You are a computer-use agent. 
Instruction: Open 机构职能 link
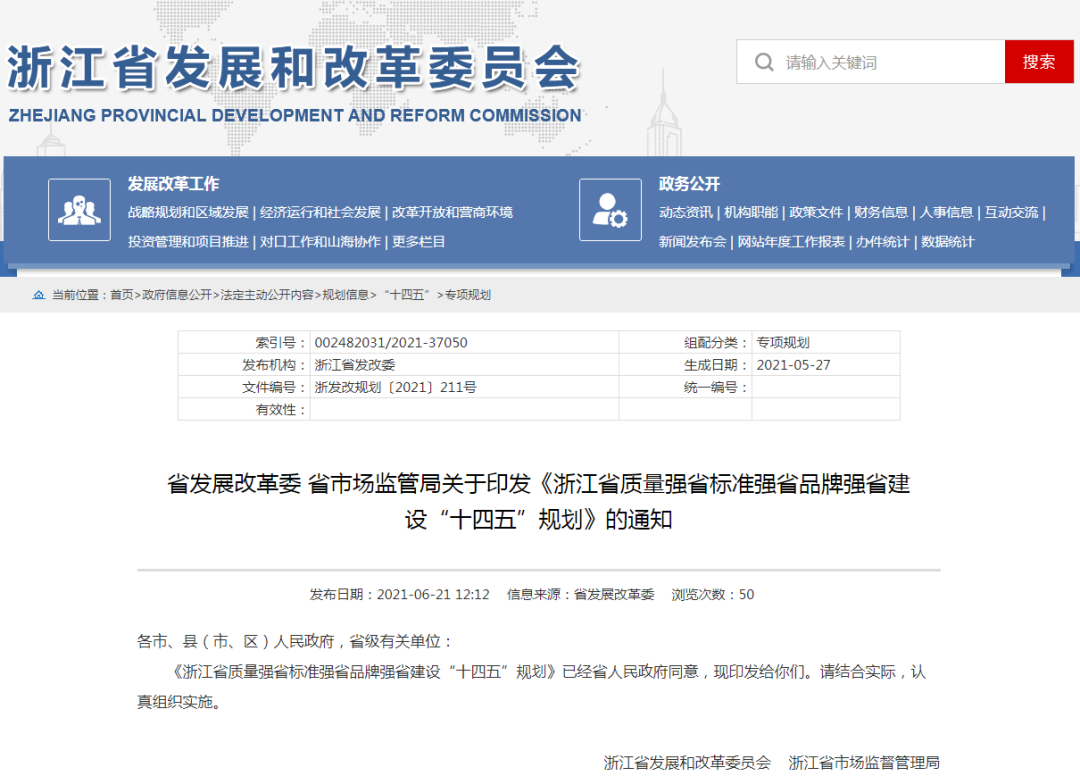751,212
